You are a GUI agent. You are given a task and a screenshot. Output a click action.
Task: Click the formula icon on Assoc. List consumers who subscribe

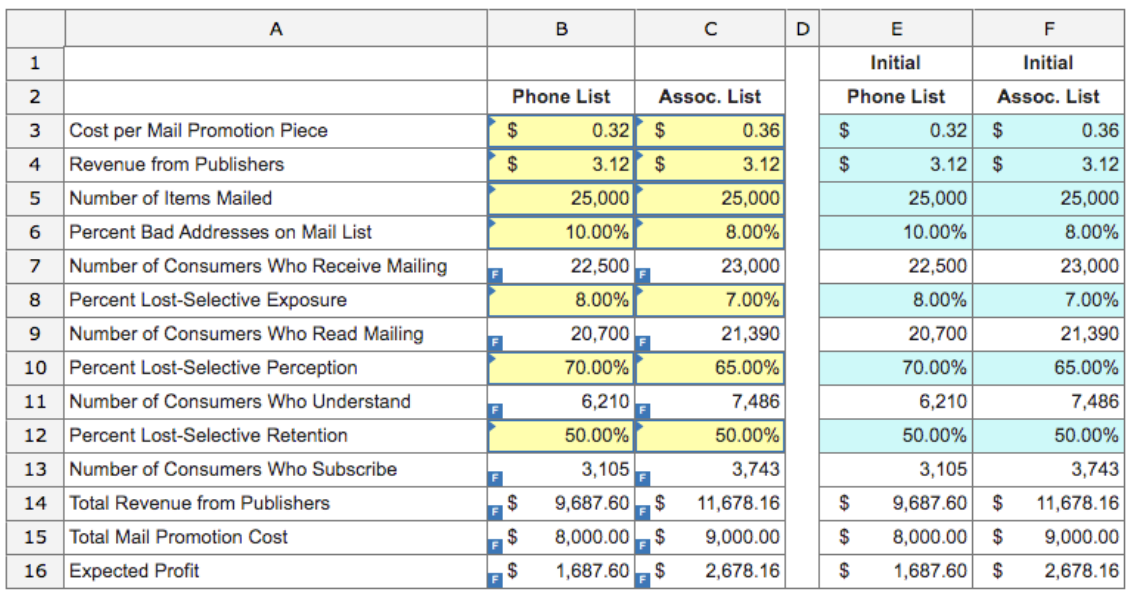641,475
